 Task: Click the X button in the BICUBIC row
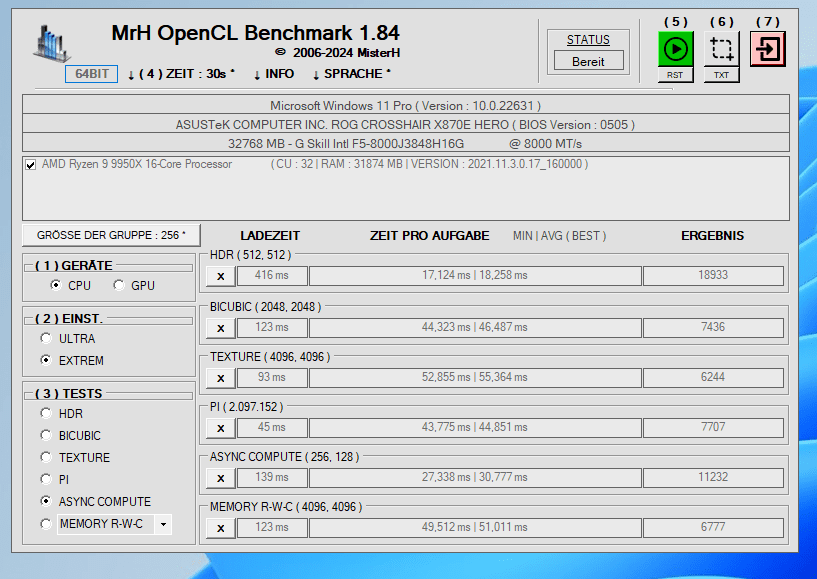pyautogui.click(x=220, y=328)
